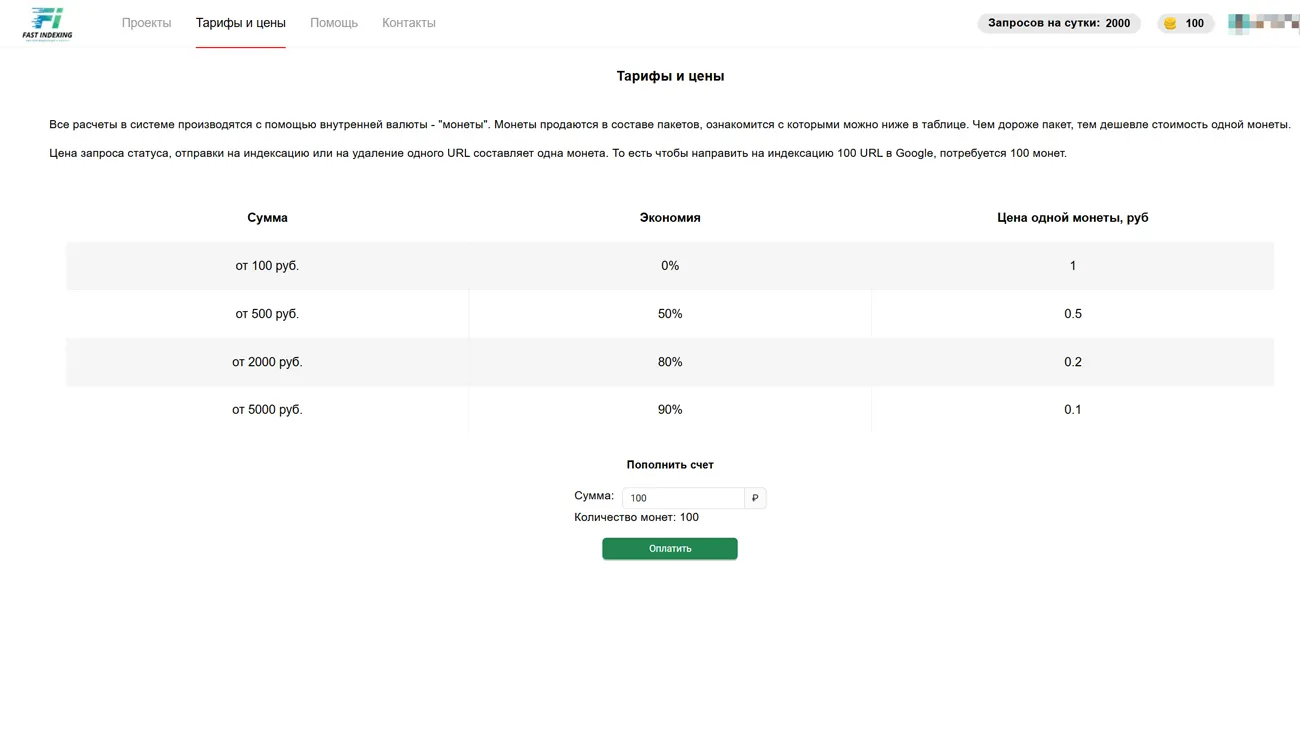
Task: Click the Запросов на сутки 2000 badge
Action: [x=1058, y=23]
